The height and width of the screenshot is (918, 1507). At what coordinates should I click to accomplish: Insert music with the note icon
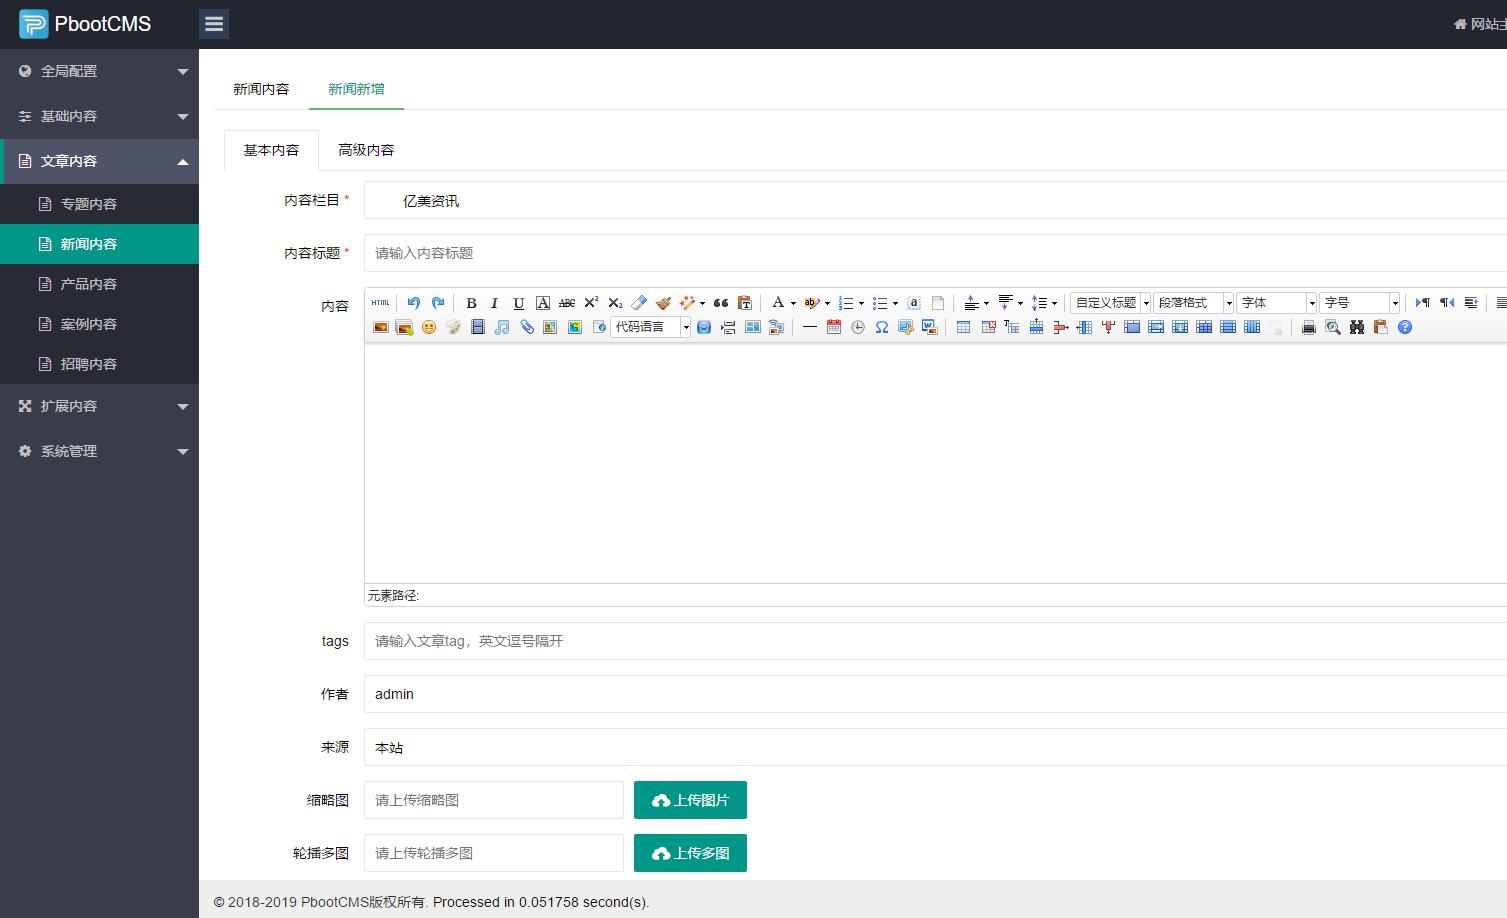[x=502, y=327]
